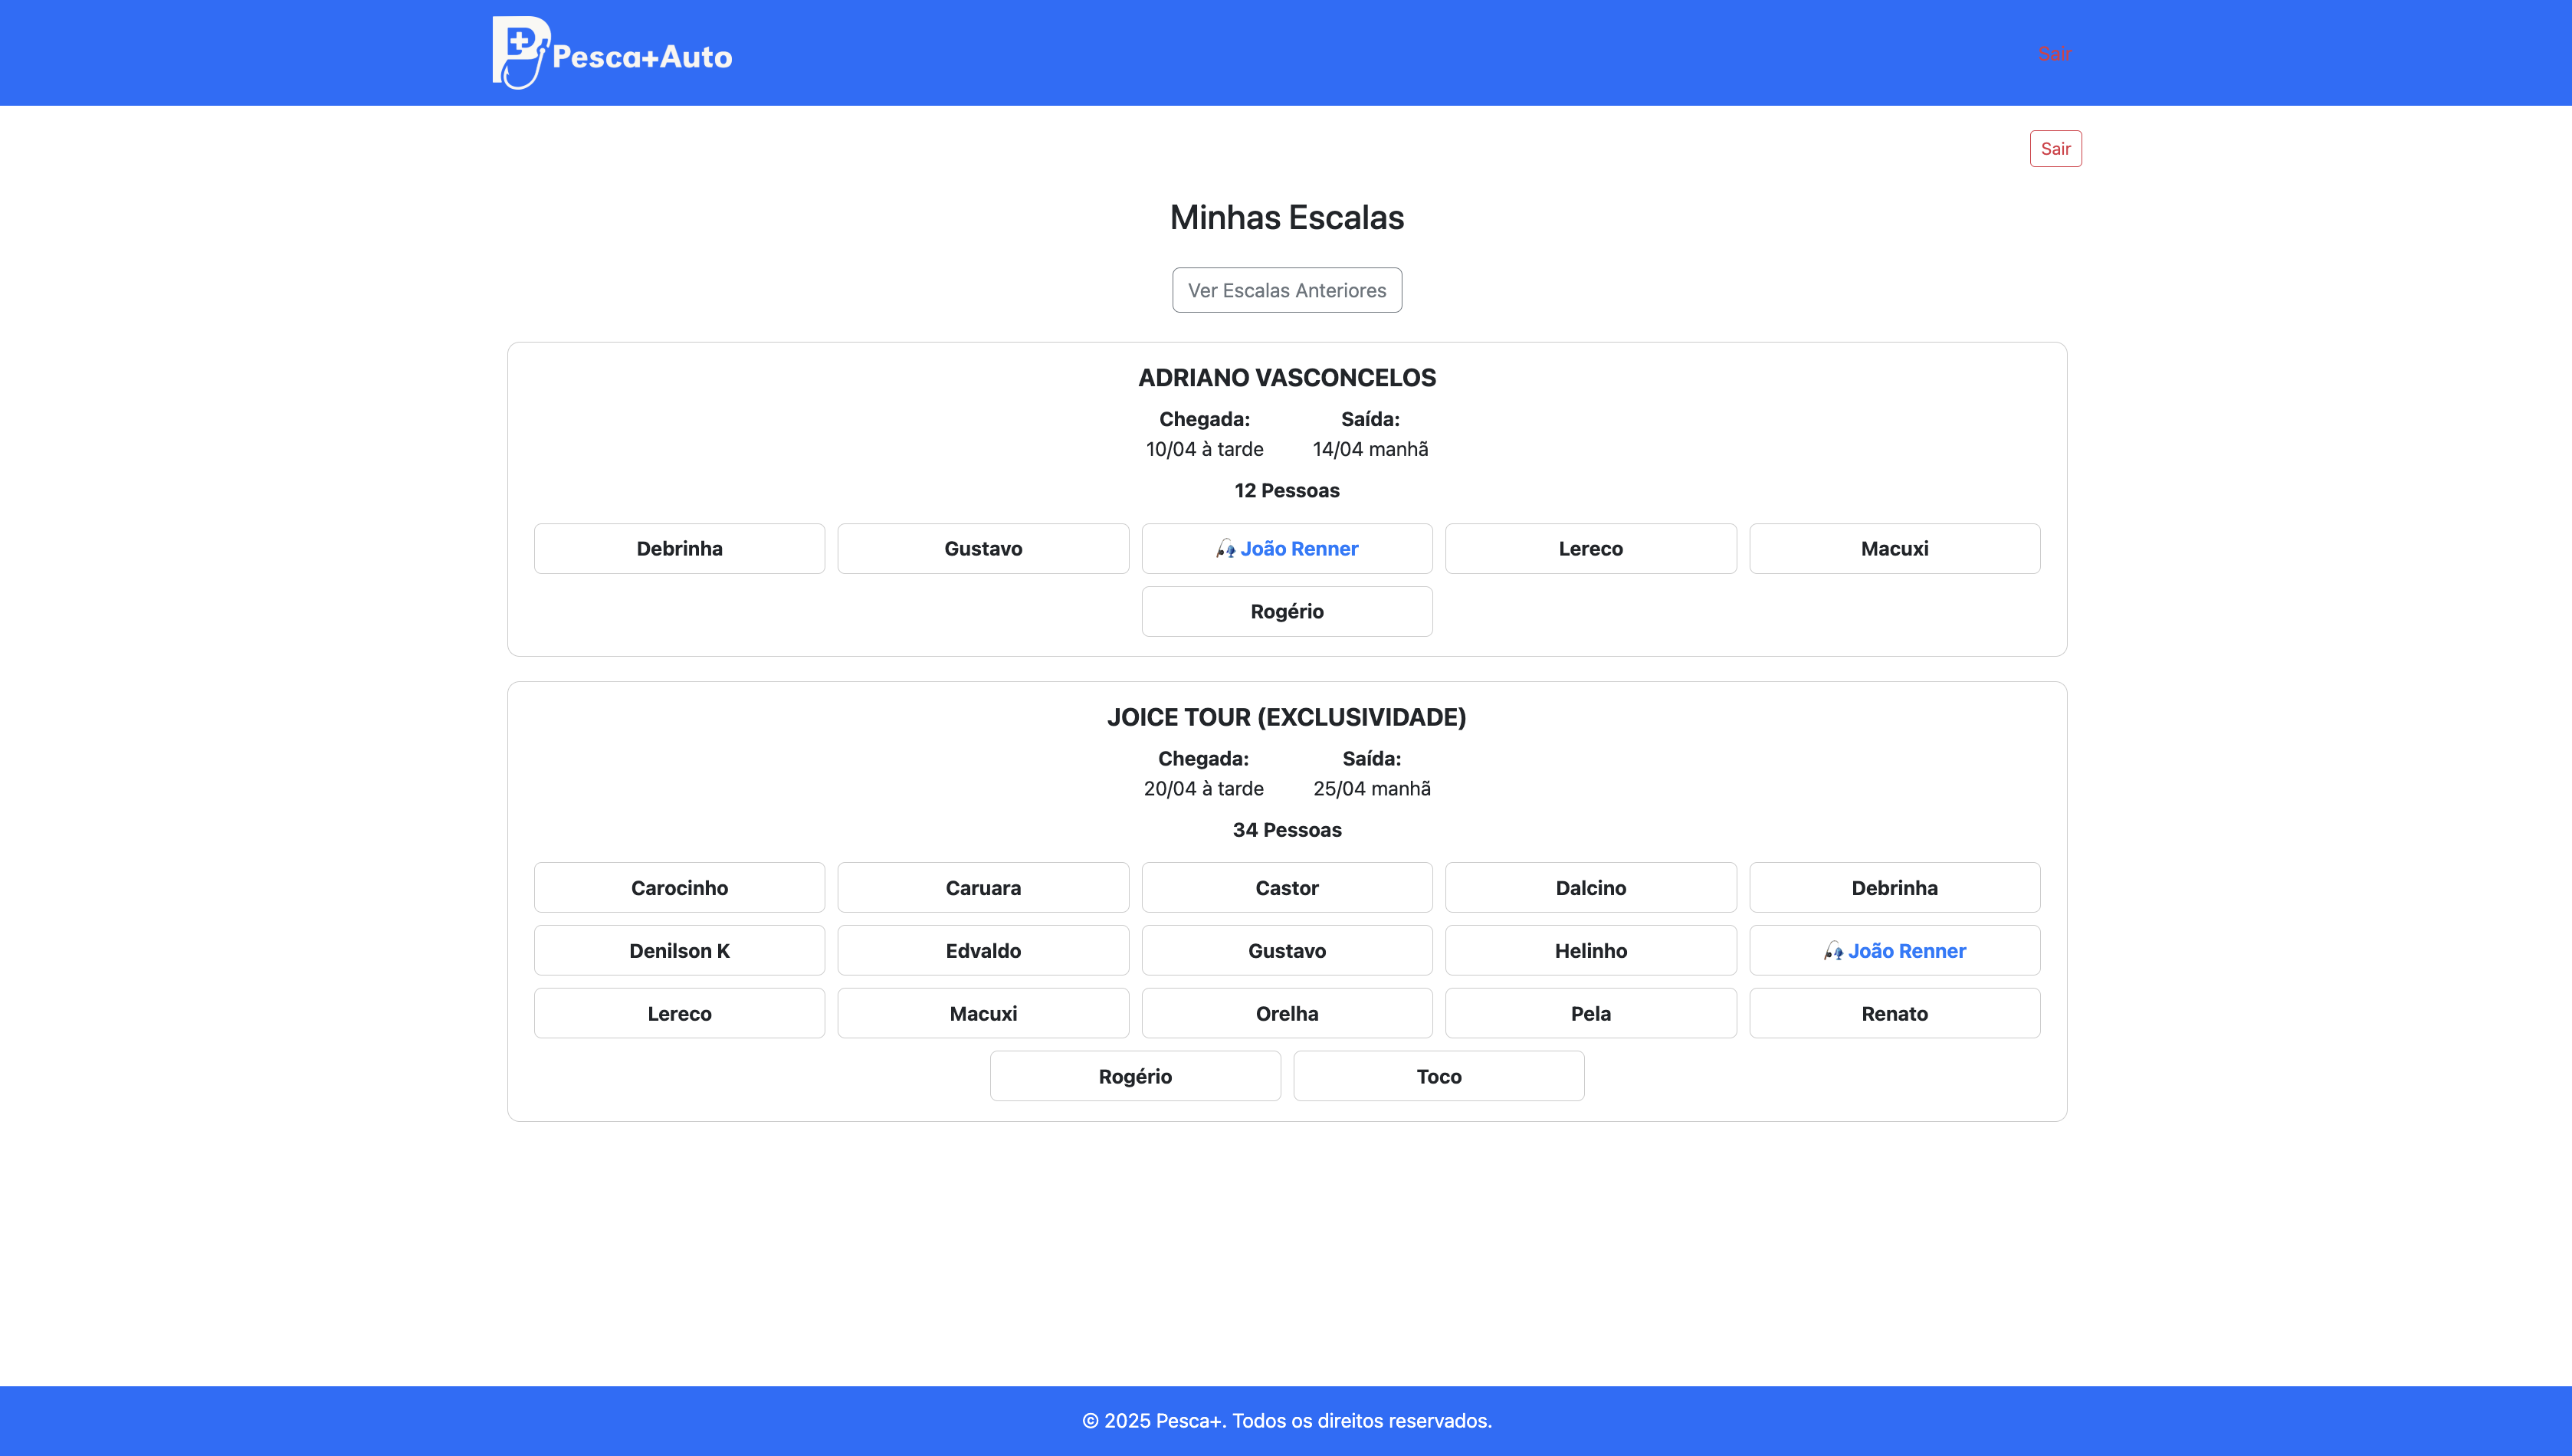Click the JOICE TOUR (EXCLUSIVIDADE) heading
2572x1456 pixels.
pyautogui.click(x=1286, y=717)
